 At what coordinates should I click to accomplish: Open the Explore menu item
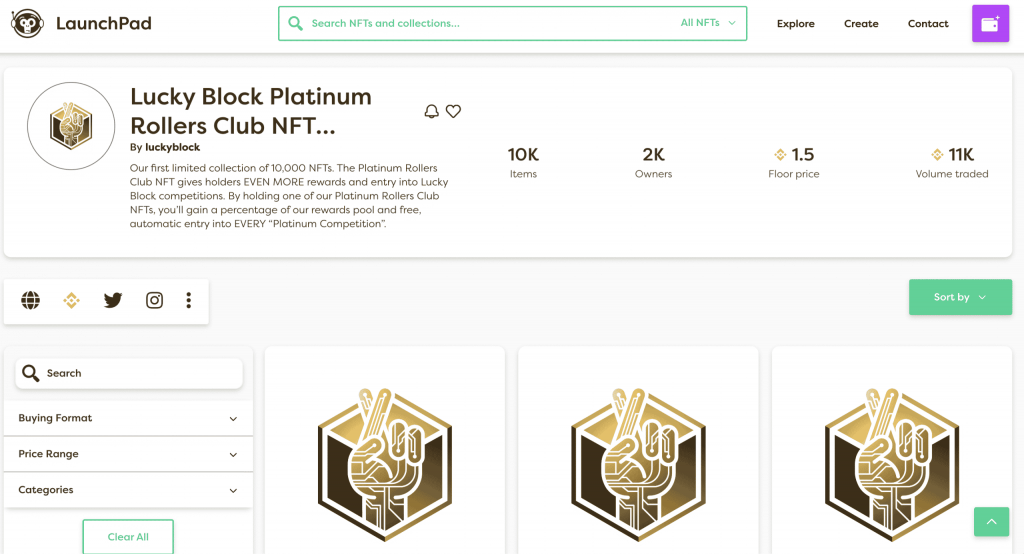795,24
